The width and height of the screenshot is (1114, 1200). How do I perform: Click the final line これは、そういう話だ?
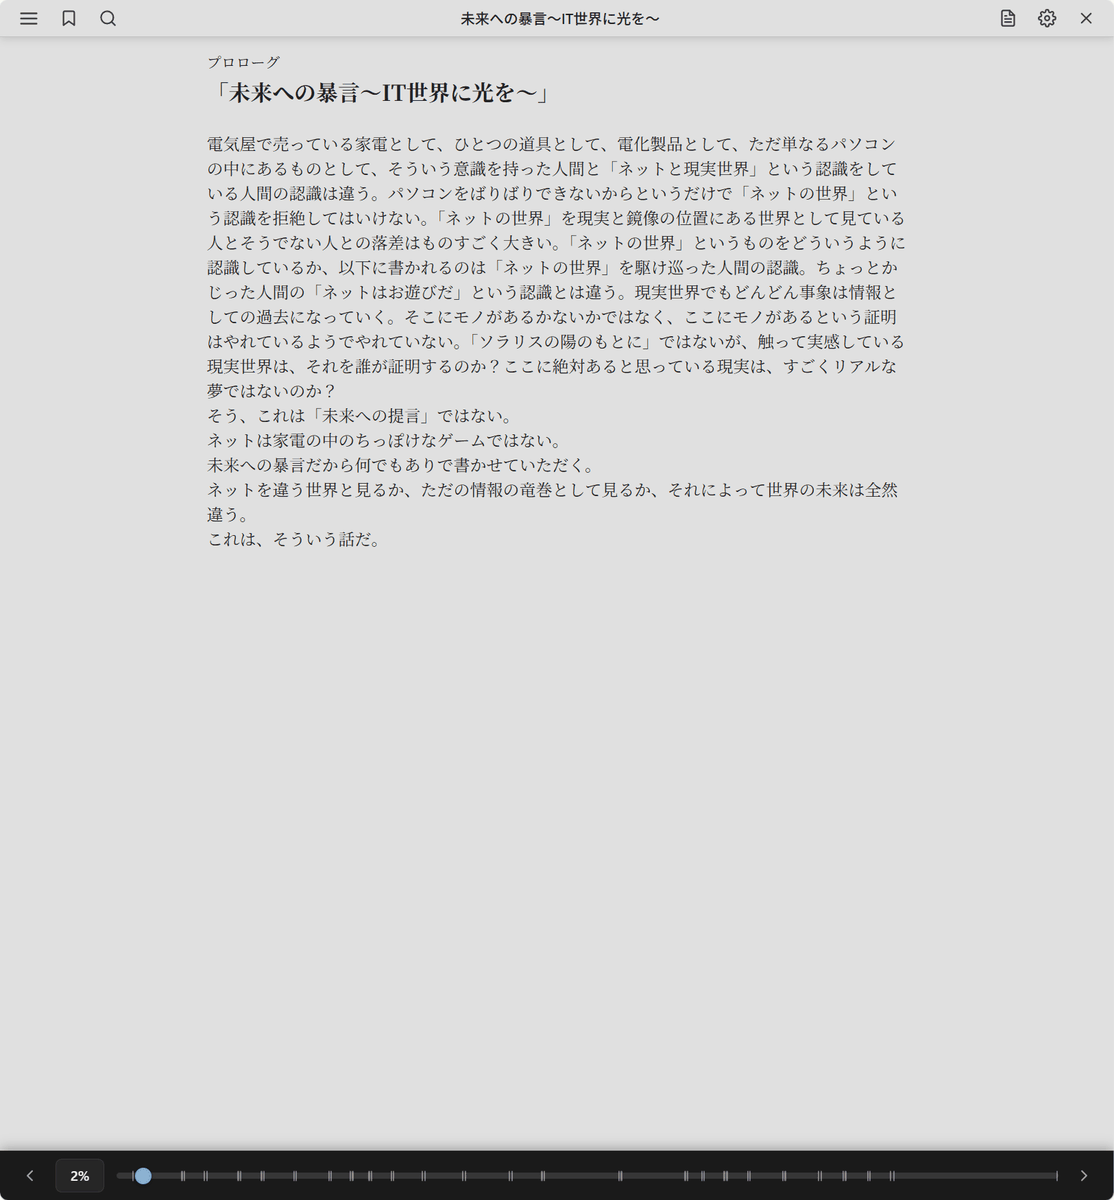pyautogui.click(x=294, y=539)
